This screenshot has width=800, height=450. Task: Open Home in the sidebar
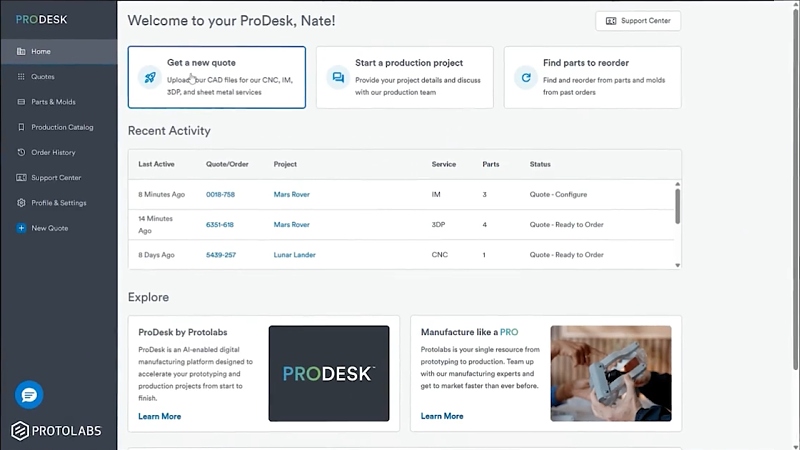pyautogui.click(x=59, y=52)
